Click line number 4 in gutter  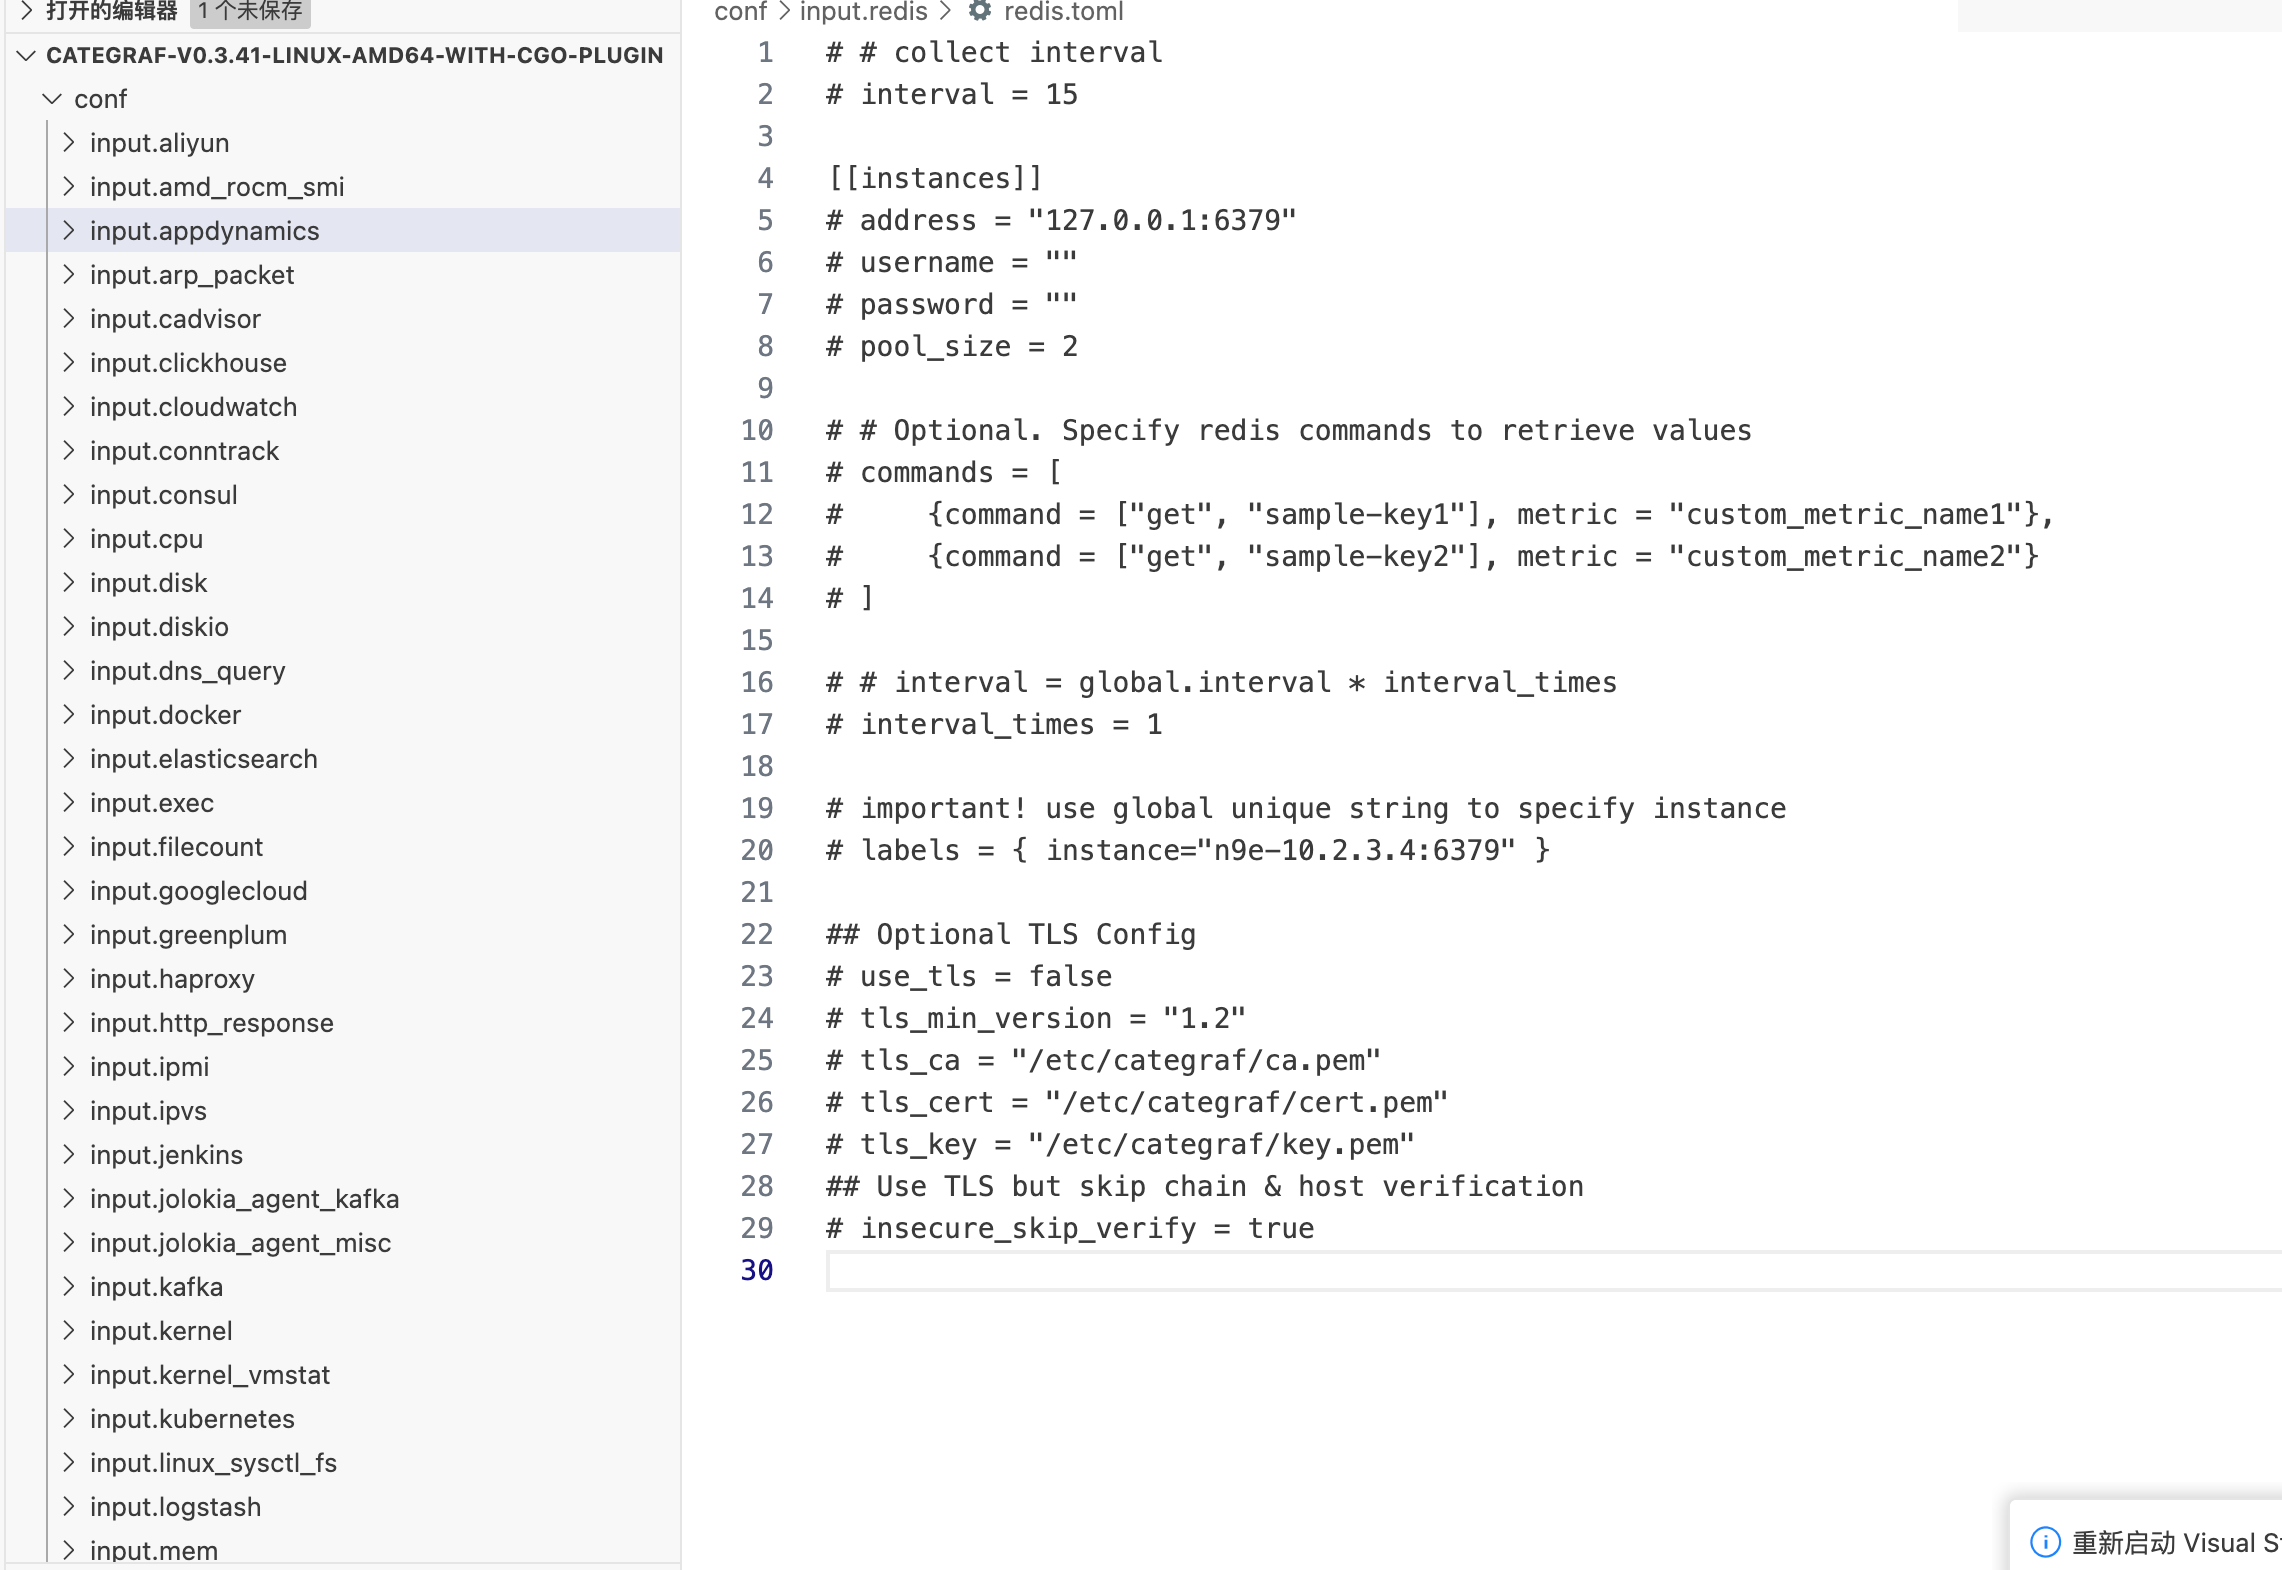[x=765, y=178]
